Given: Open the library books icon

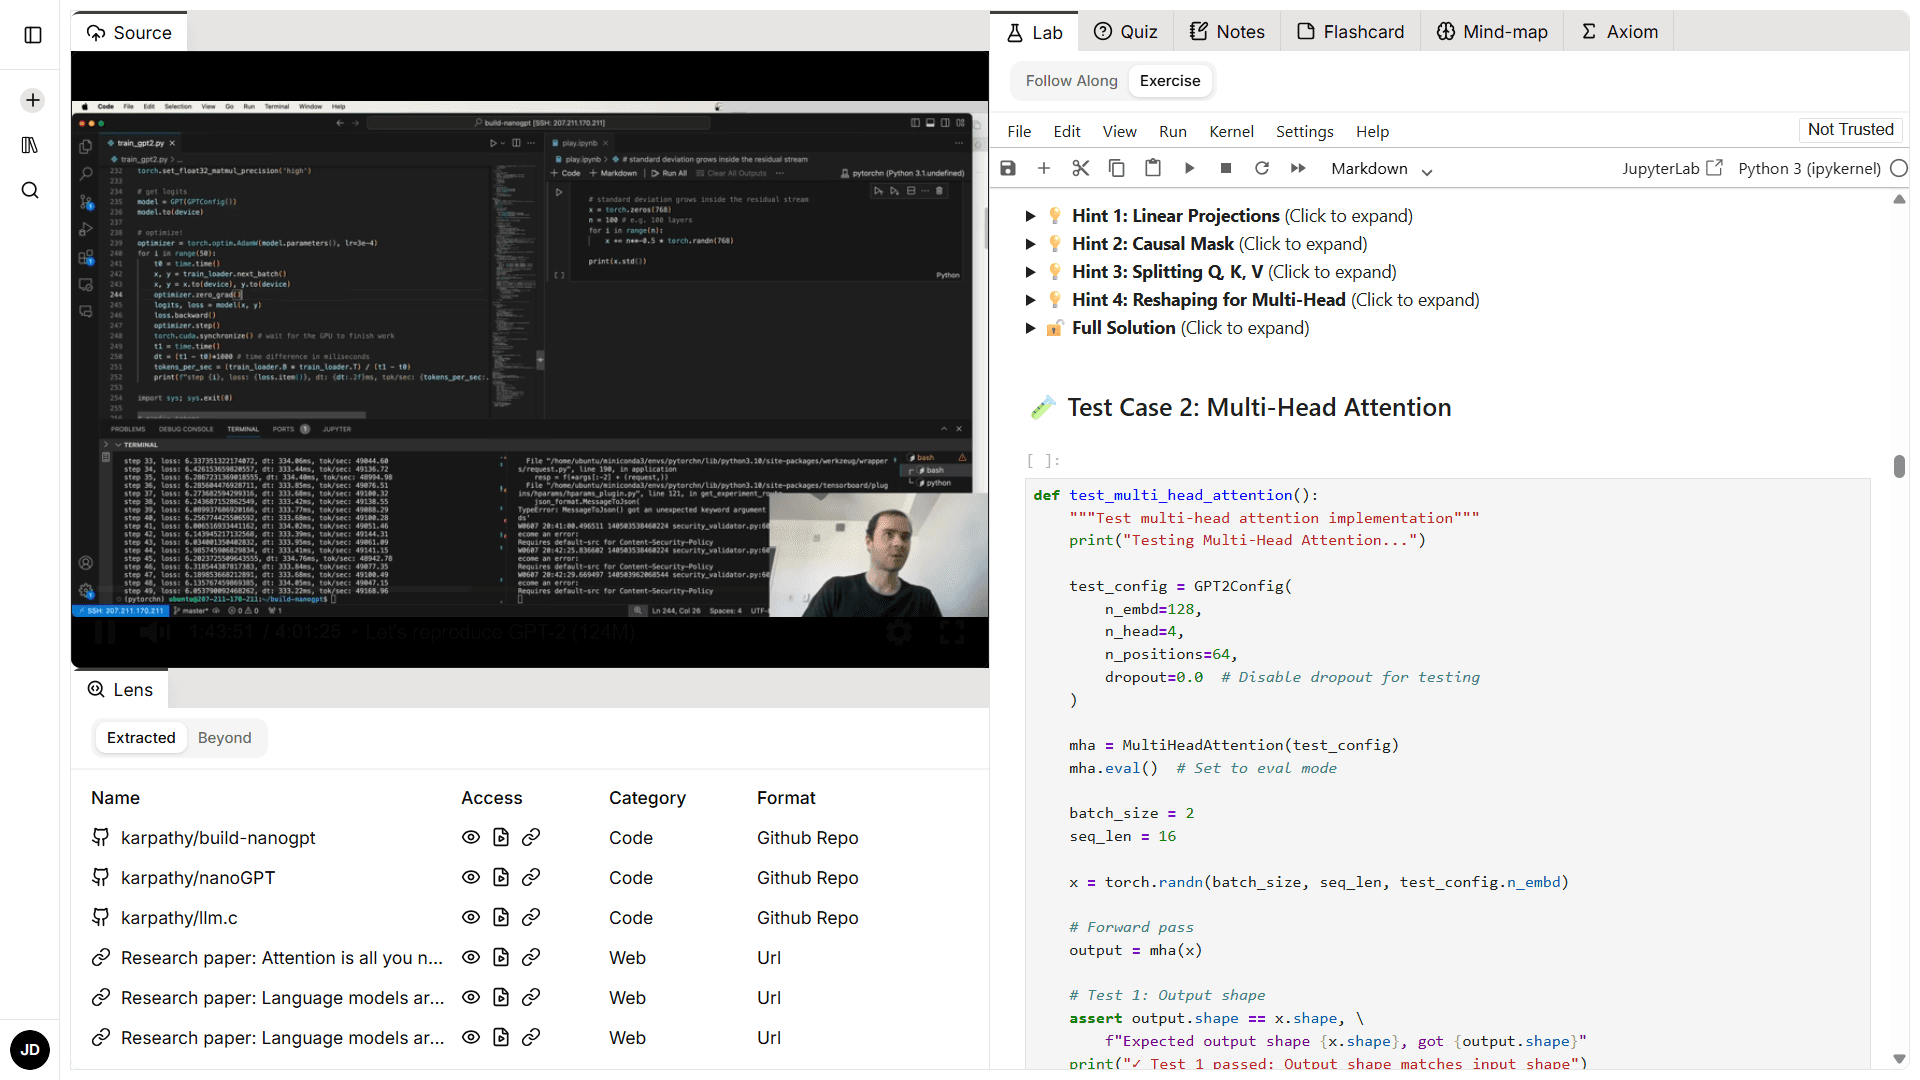Looking at the screenshot, I should pos(30,145).
